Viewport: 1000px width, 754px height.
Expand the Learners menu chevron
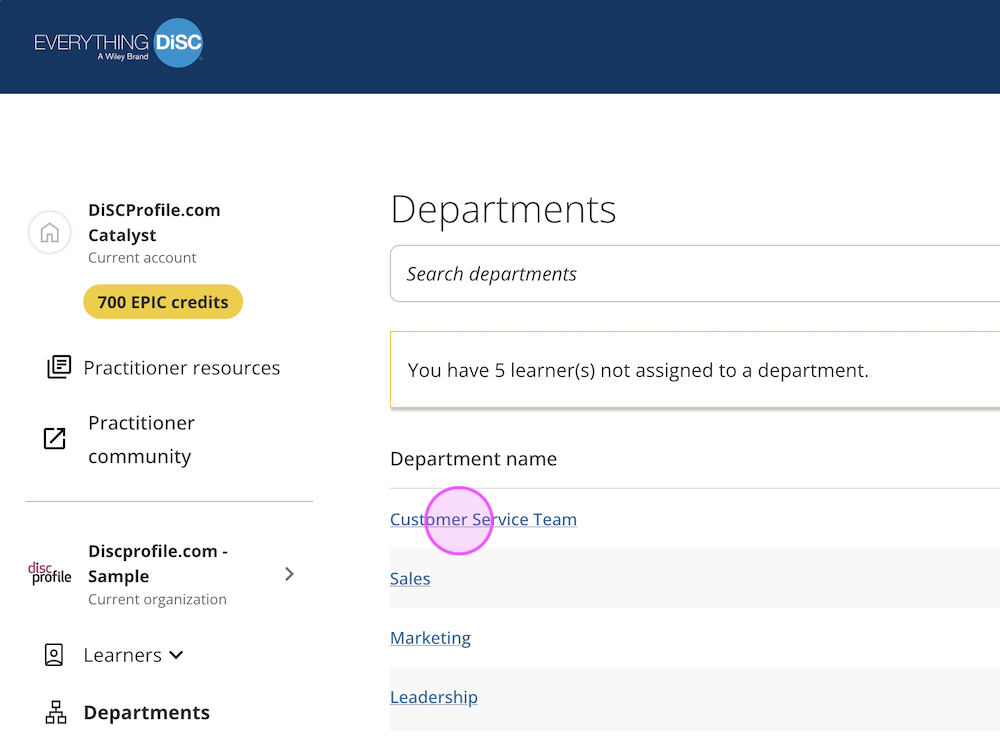[177, 655]
